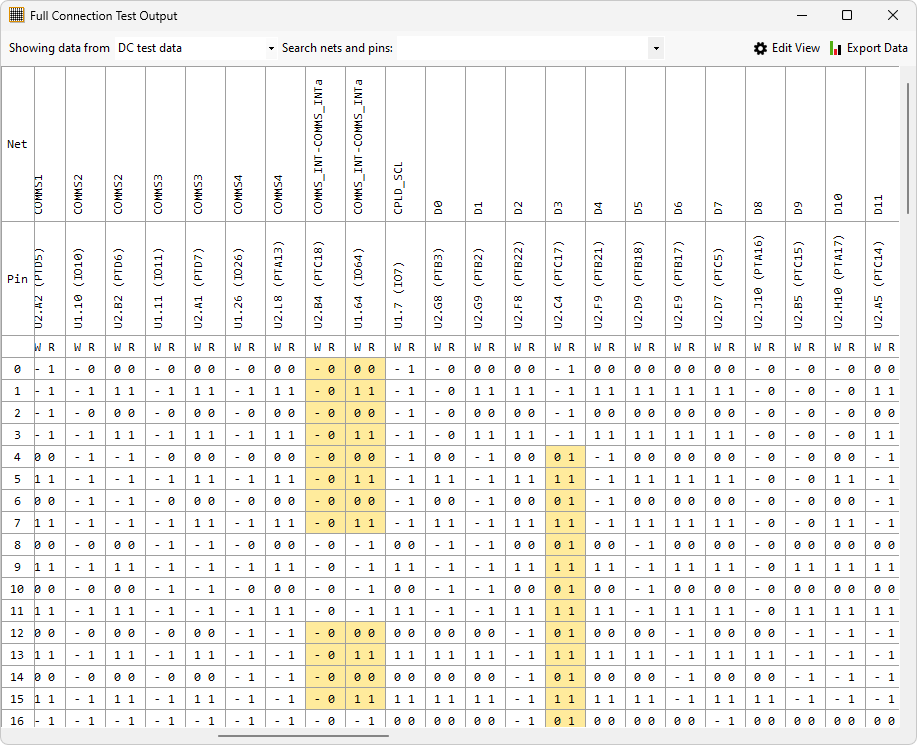
Task: Click the Edit View button label
Action: click(795, 48)
